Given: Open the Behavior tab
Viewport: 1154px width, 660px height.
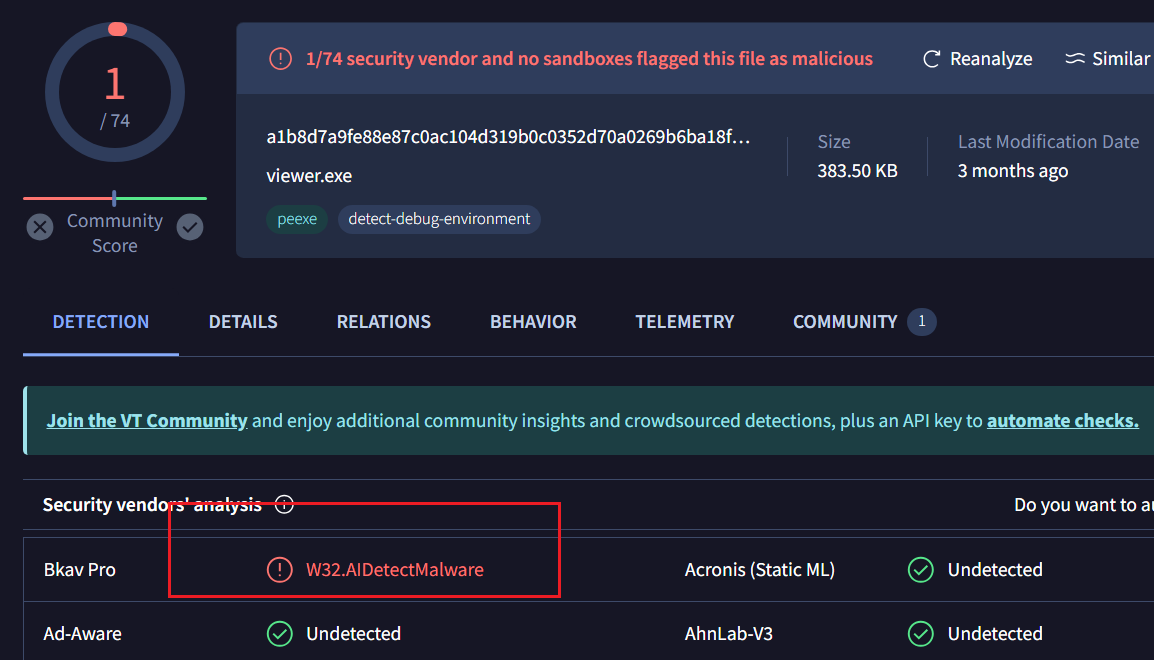Looking at the screenshot, I should [x=533, y=322].
